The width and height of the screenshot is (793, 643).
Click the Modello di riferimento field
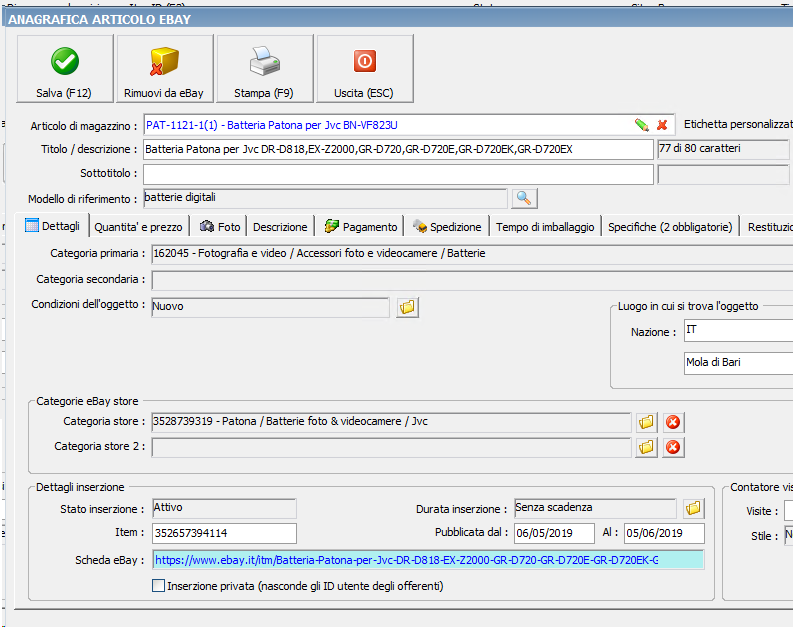325,198
